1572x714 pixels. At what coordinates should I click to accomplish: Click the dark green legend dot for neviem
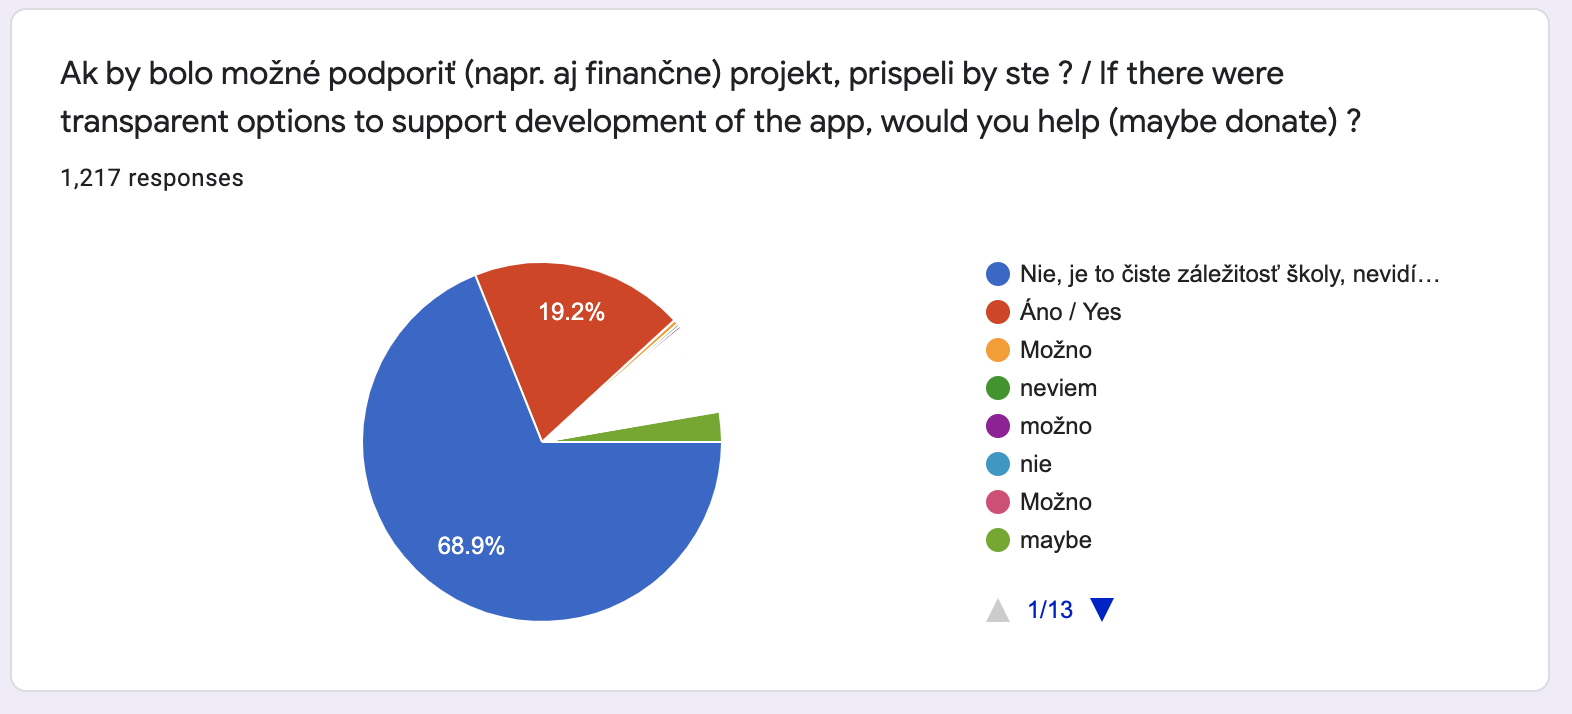point(998,388)
